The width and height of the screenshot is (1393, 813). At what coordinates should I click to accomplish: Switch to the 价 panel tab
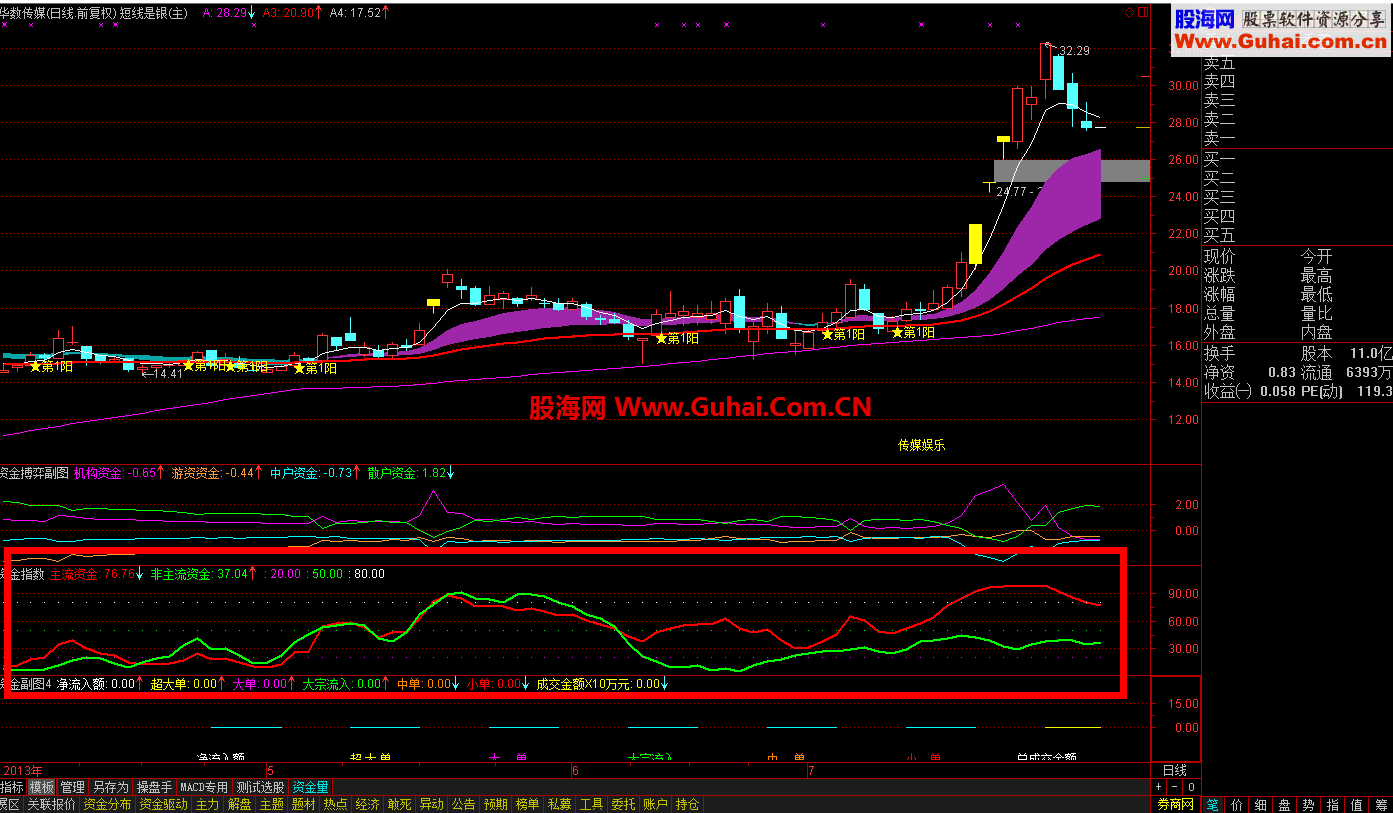click(1237, 804)
